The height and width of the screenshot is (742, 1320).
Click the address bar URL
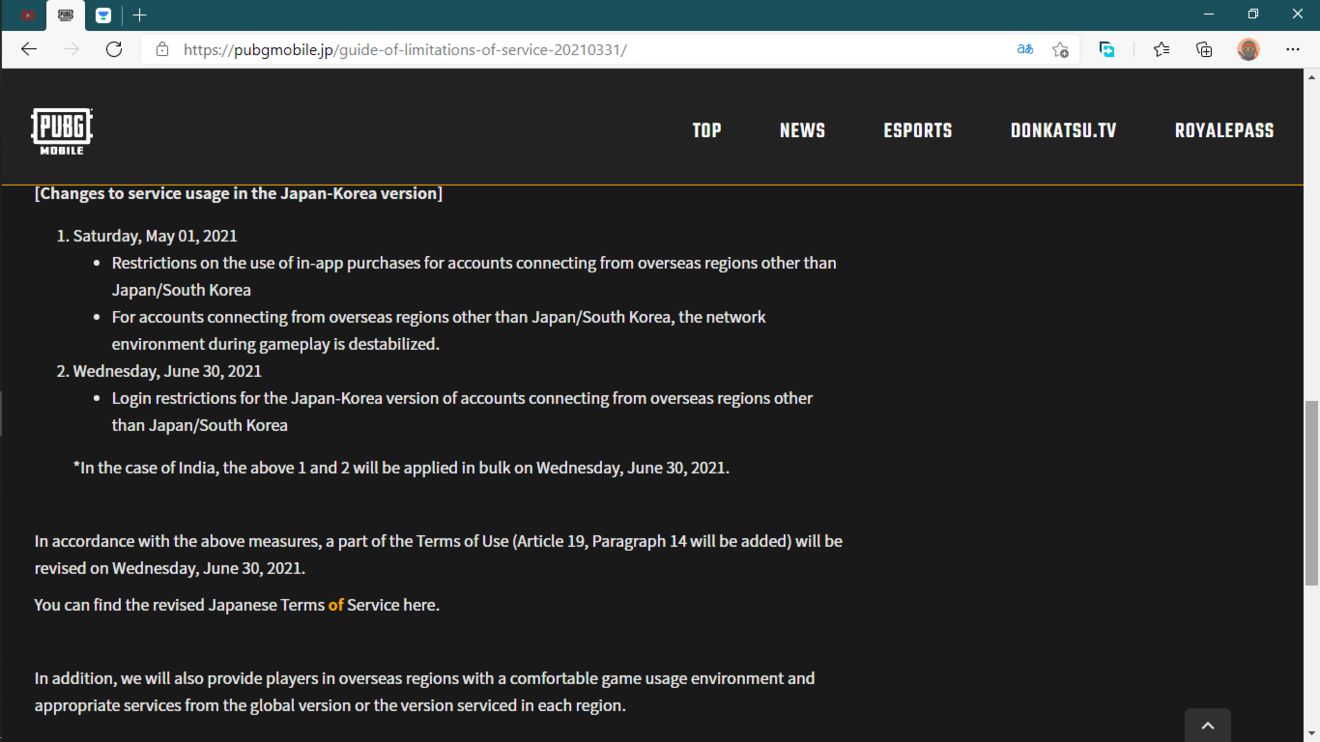(x=405, y=49)
